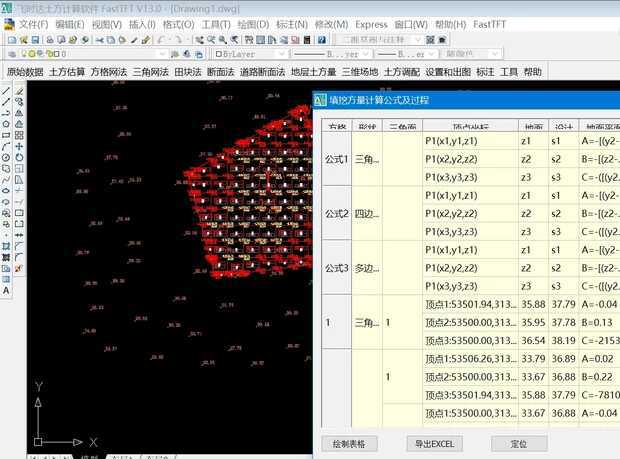Open the lineweight ByLayer dropdown

click(431, 54)
